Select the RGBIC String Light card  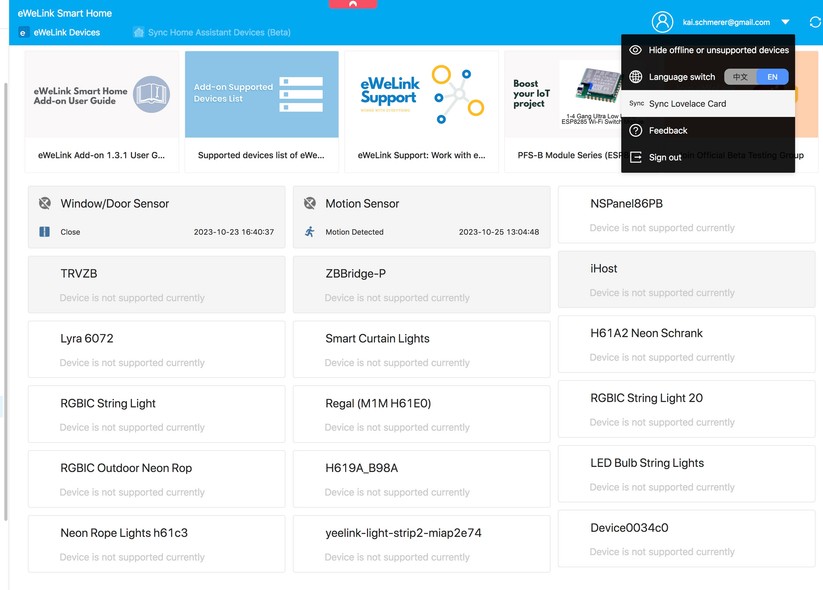click(156, 414)
